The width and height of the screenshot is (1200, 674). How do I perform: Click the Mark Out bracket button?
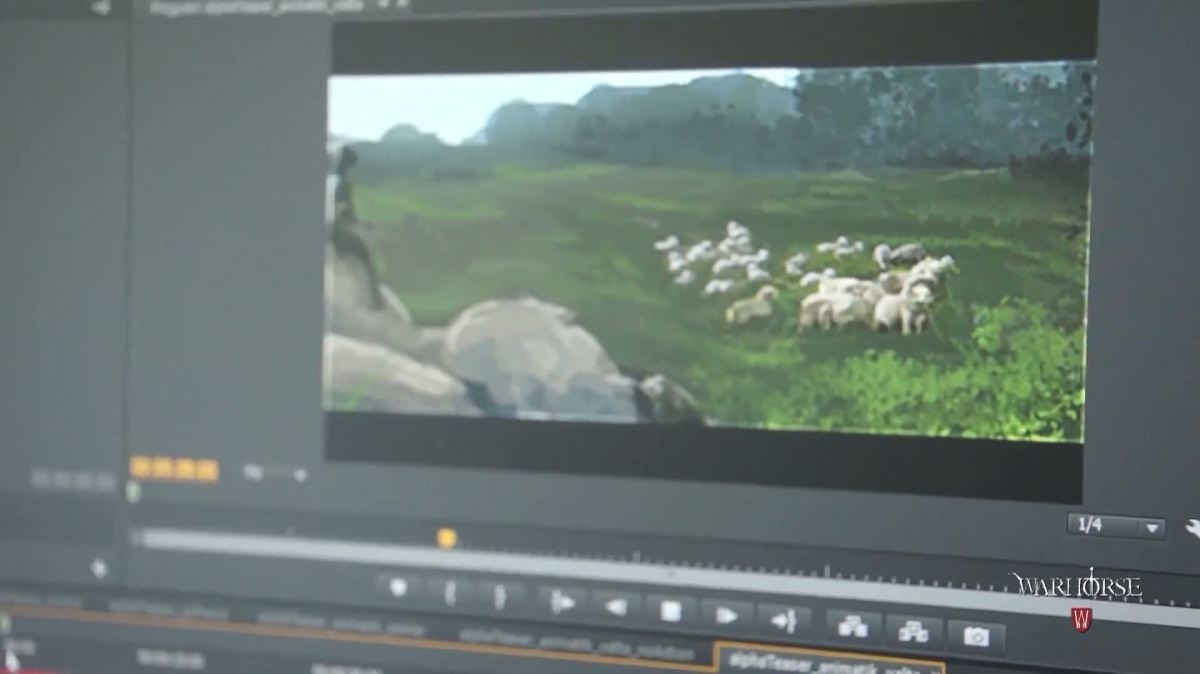[500, 596]
